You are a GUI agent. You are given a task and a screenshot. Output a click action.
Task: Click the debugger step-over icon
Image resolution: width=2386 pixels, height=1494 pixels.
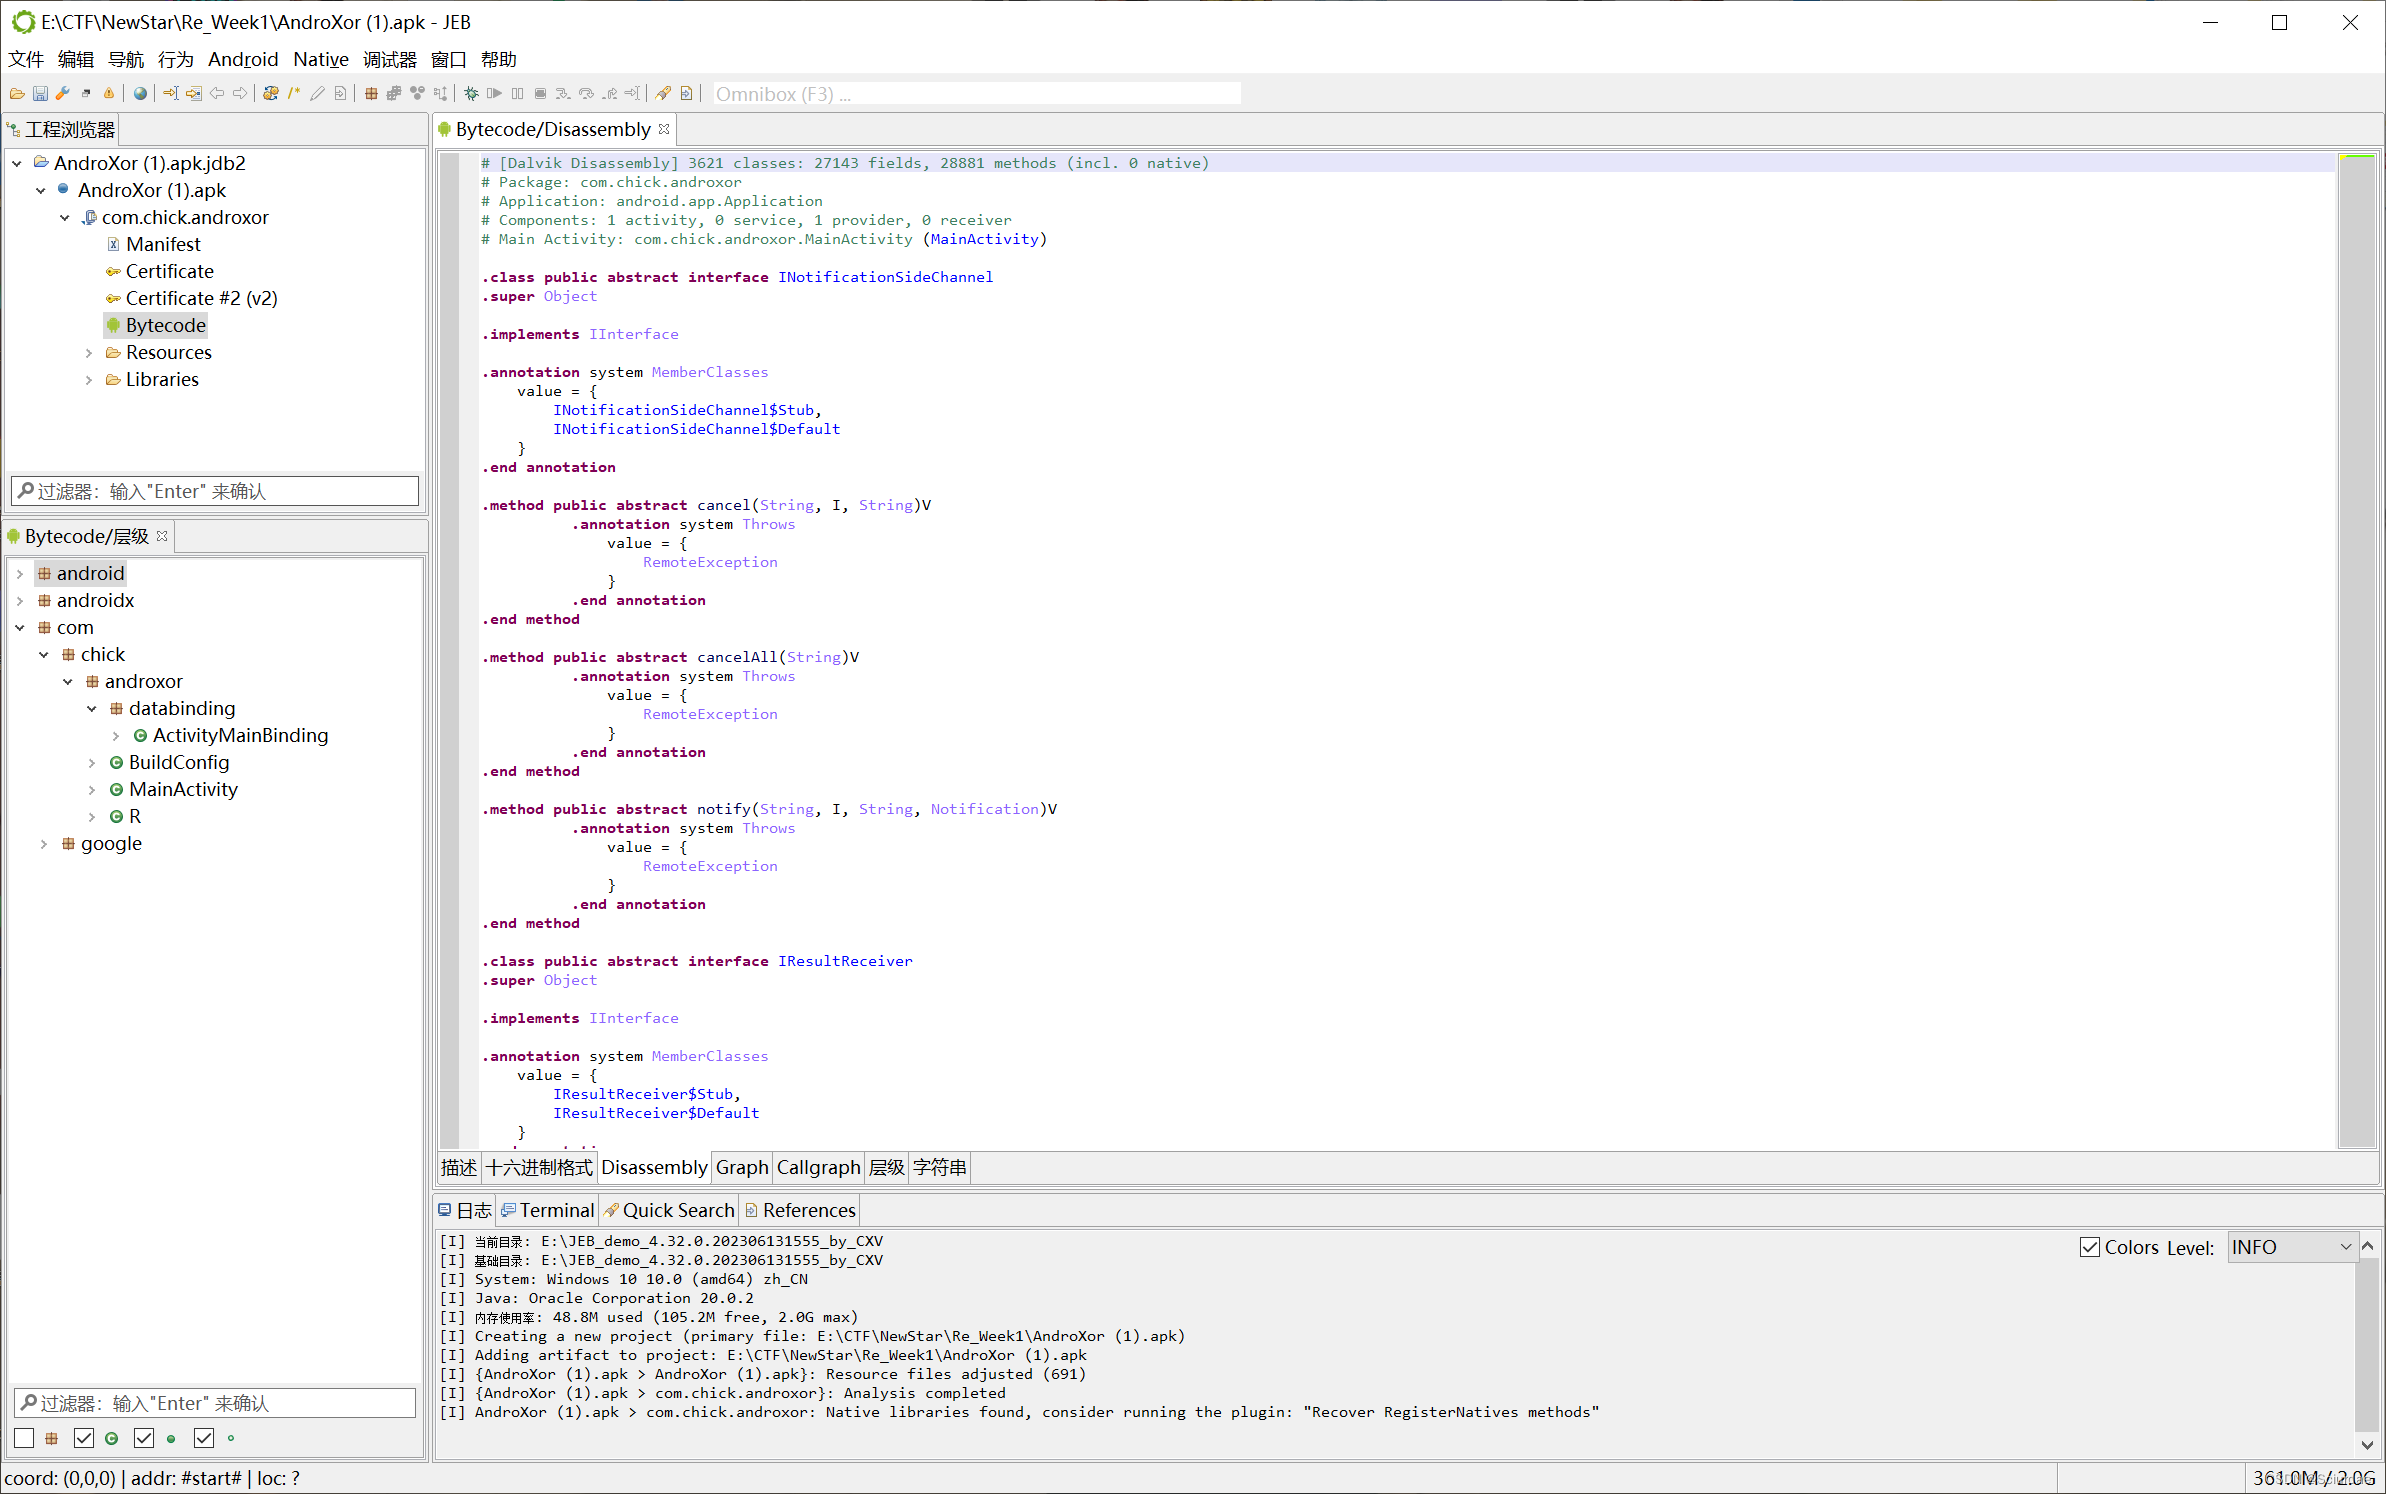586,94
